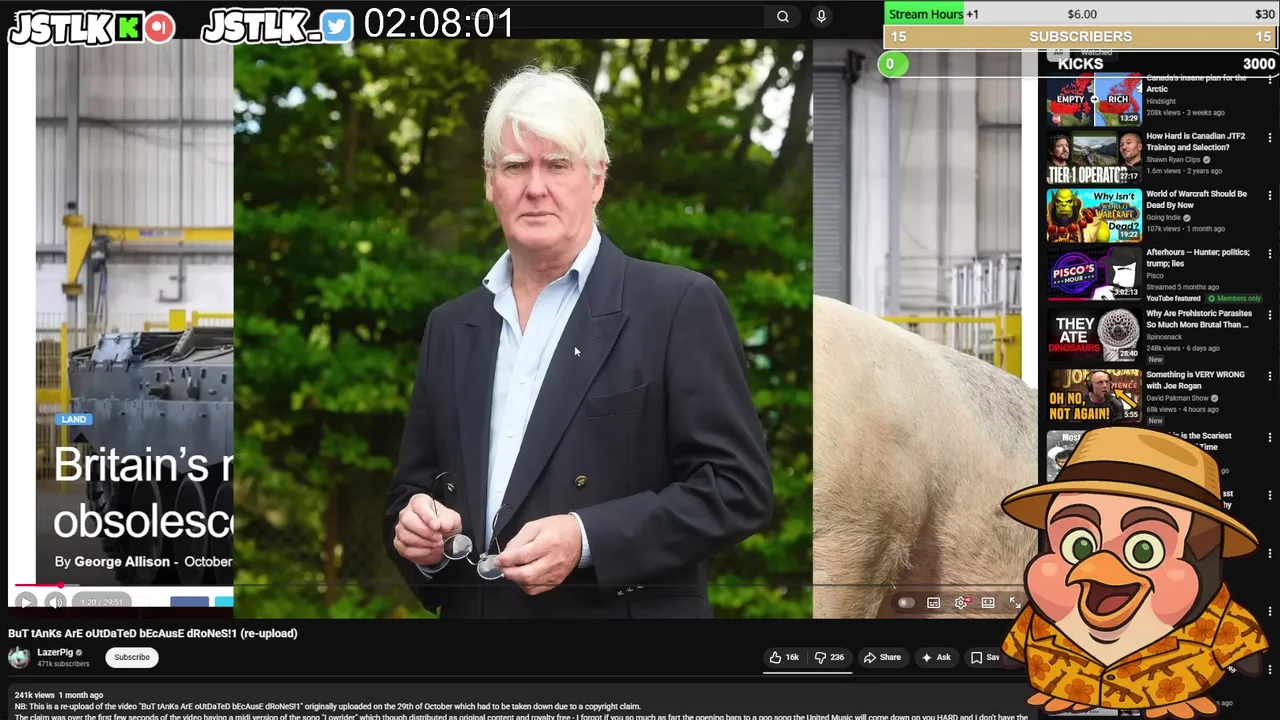Open World of Warcraft Should Be Dead video
The width and height of the screenshot is (1280, 720).
pos(1196,199)
